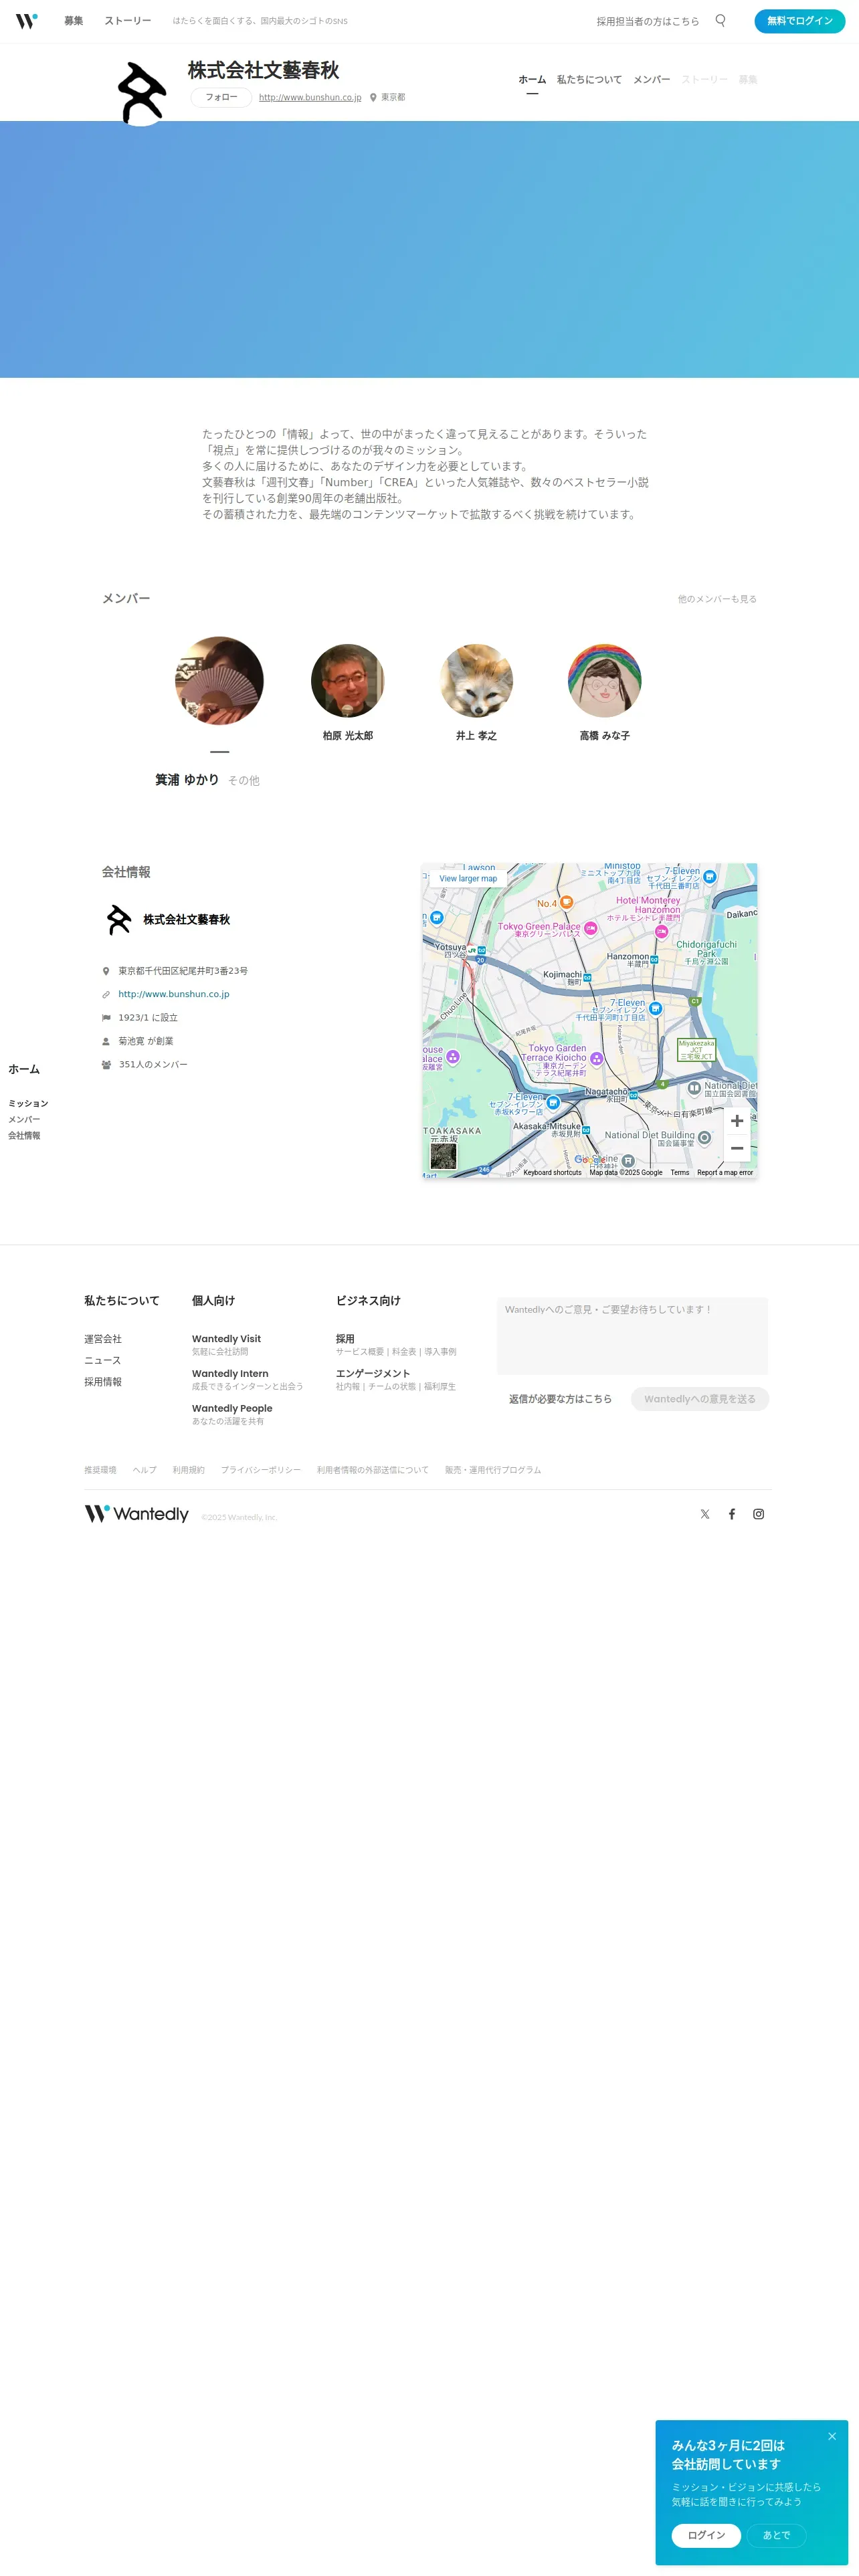Click map Terms link
Viewport: 859px width, 2576px height.
pos(679,1172)
